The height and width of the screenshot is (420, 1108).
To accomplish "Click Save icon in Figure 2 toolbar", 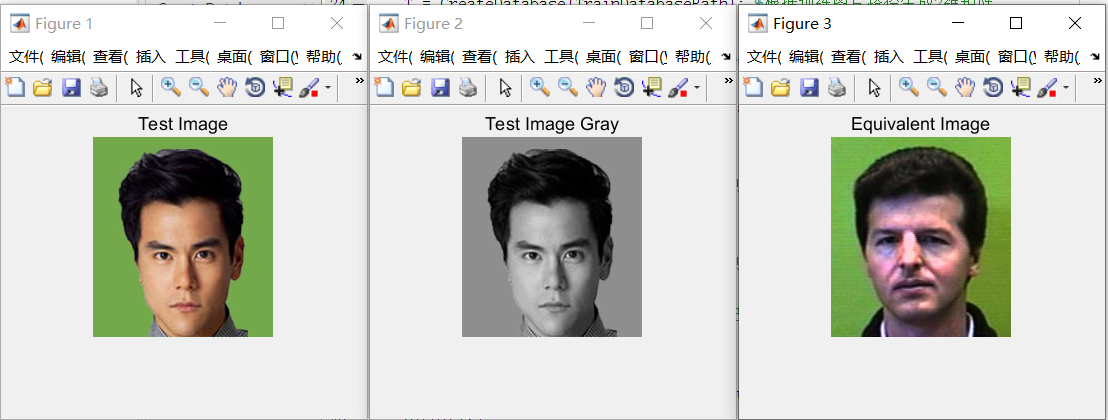I will click(x=440, y=88).
